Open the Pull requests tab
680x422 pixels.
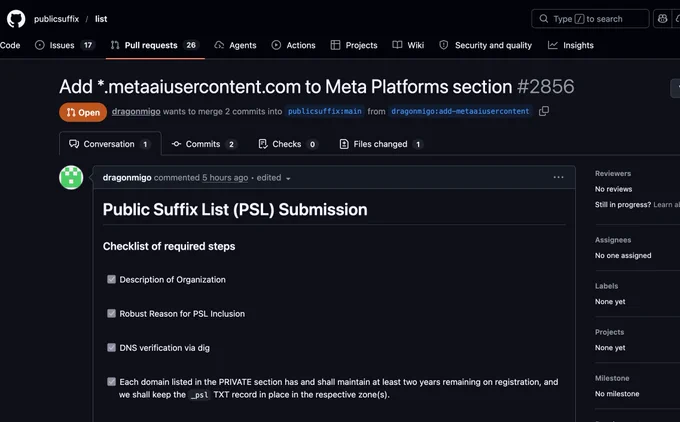click(x=155, y=45)
